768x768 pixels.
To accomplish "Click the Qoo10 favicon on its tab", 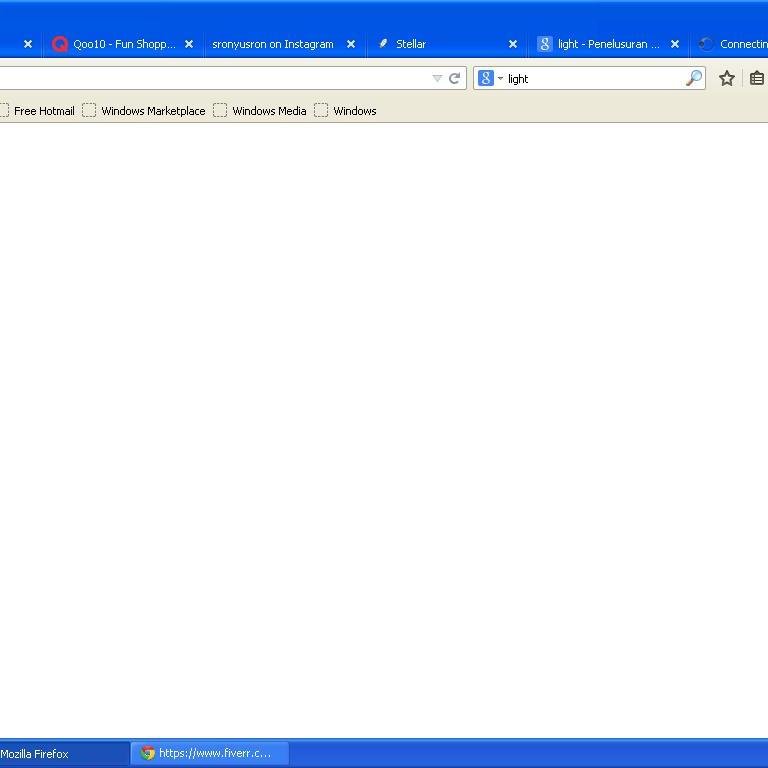I will pyautogui.click(x=60, y=44).
